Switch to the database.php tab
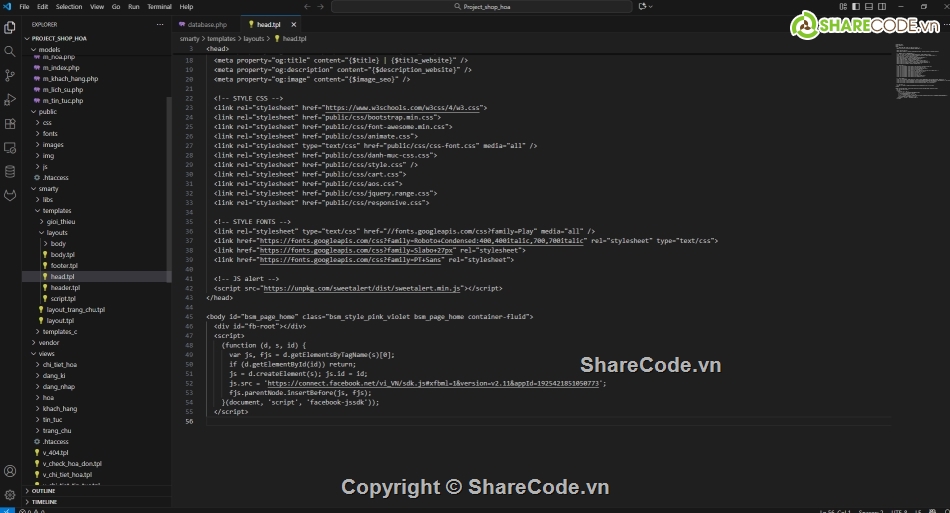Screen dimensions: 950x513 208,23
